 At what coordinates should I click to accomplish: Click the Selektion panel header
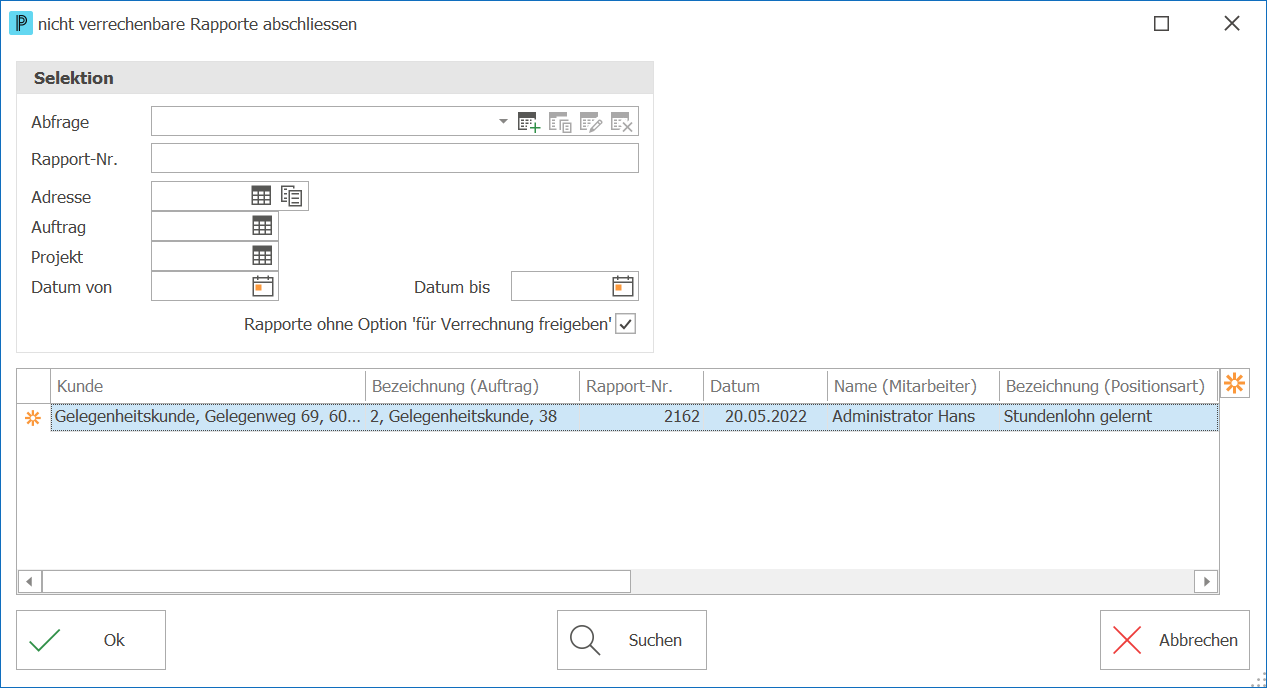point(335,78)
